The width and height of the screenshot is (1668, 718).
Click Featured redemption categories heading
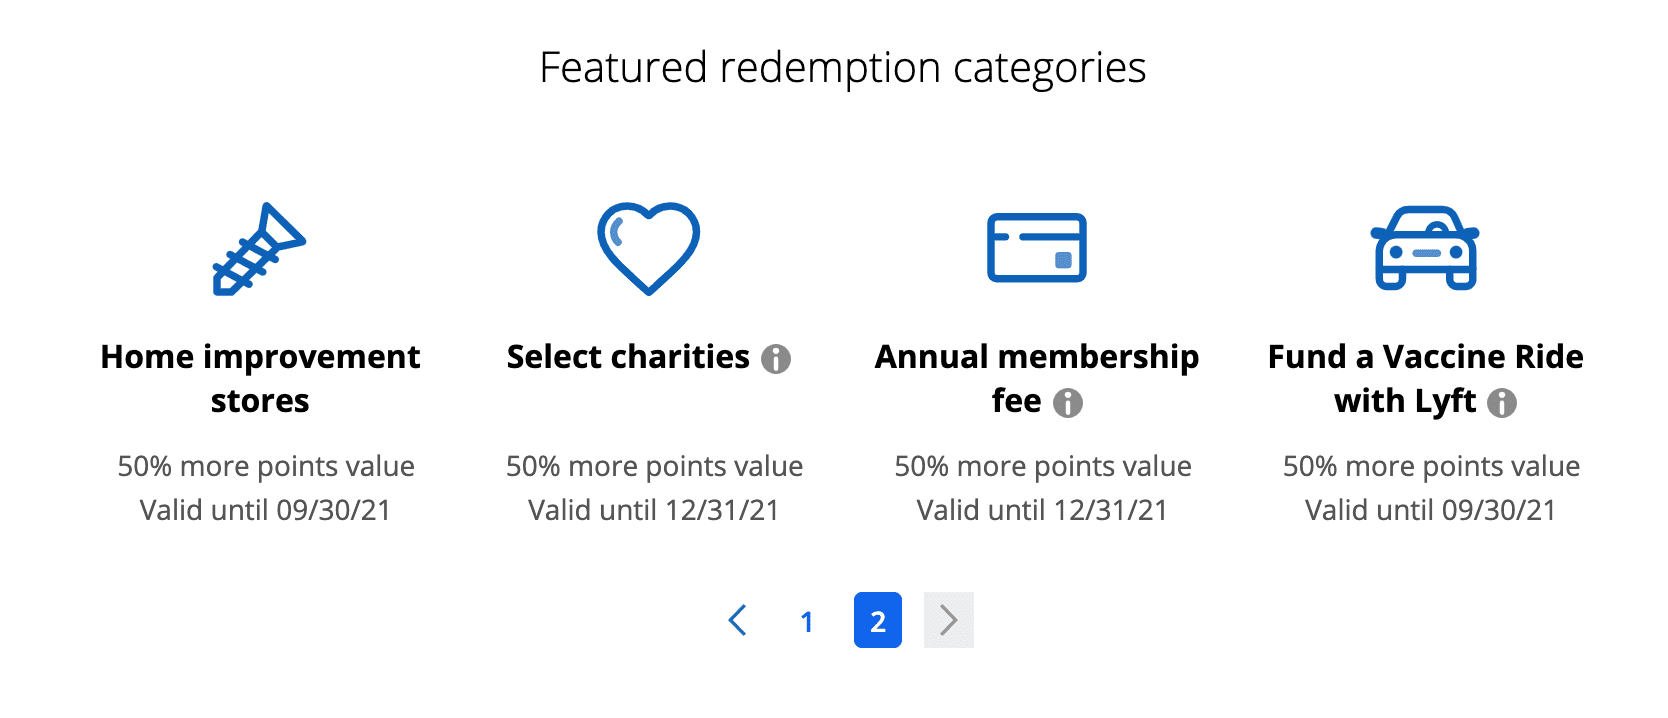point(843,68)
